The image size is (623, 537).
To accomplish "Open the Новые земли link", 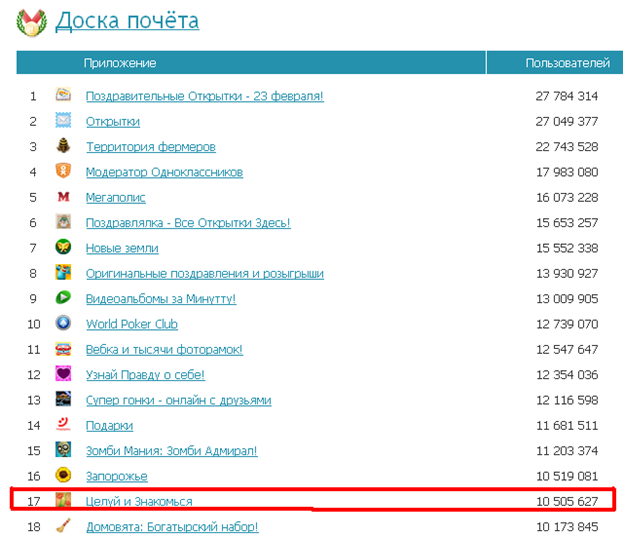I will (122, 249).
